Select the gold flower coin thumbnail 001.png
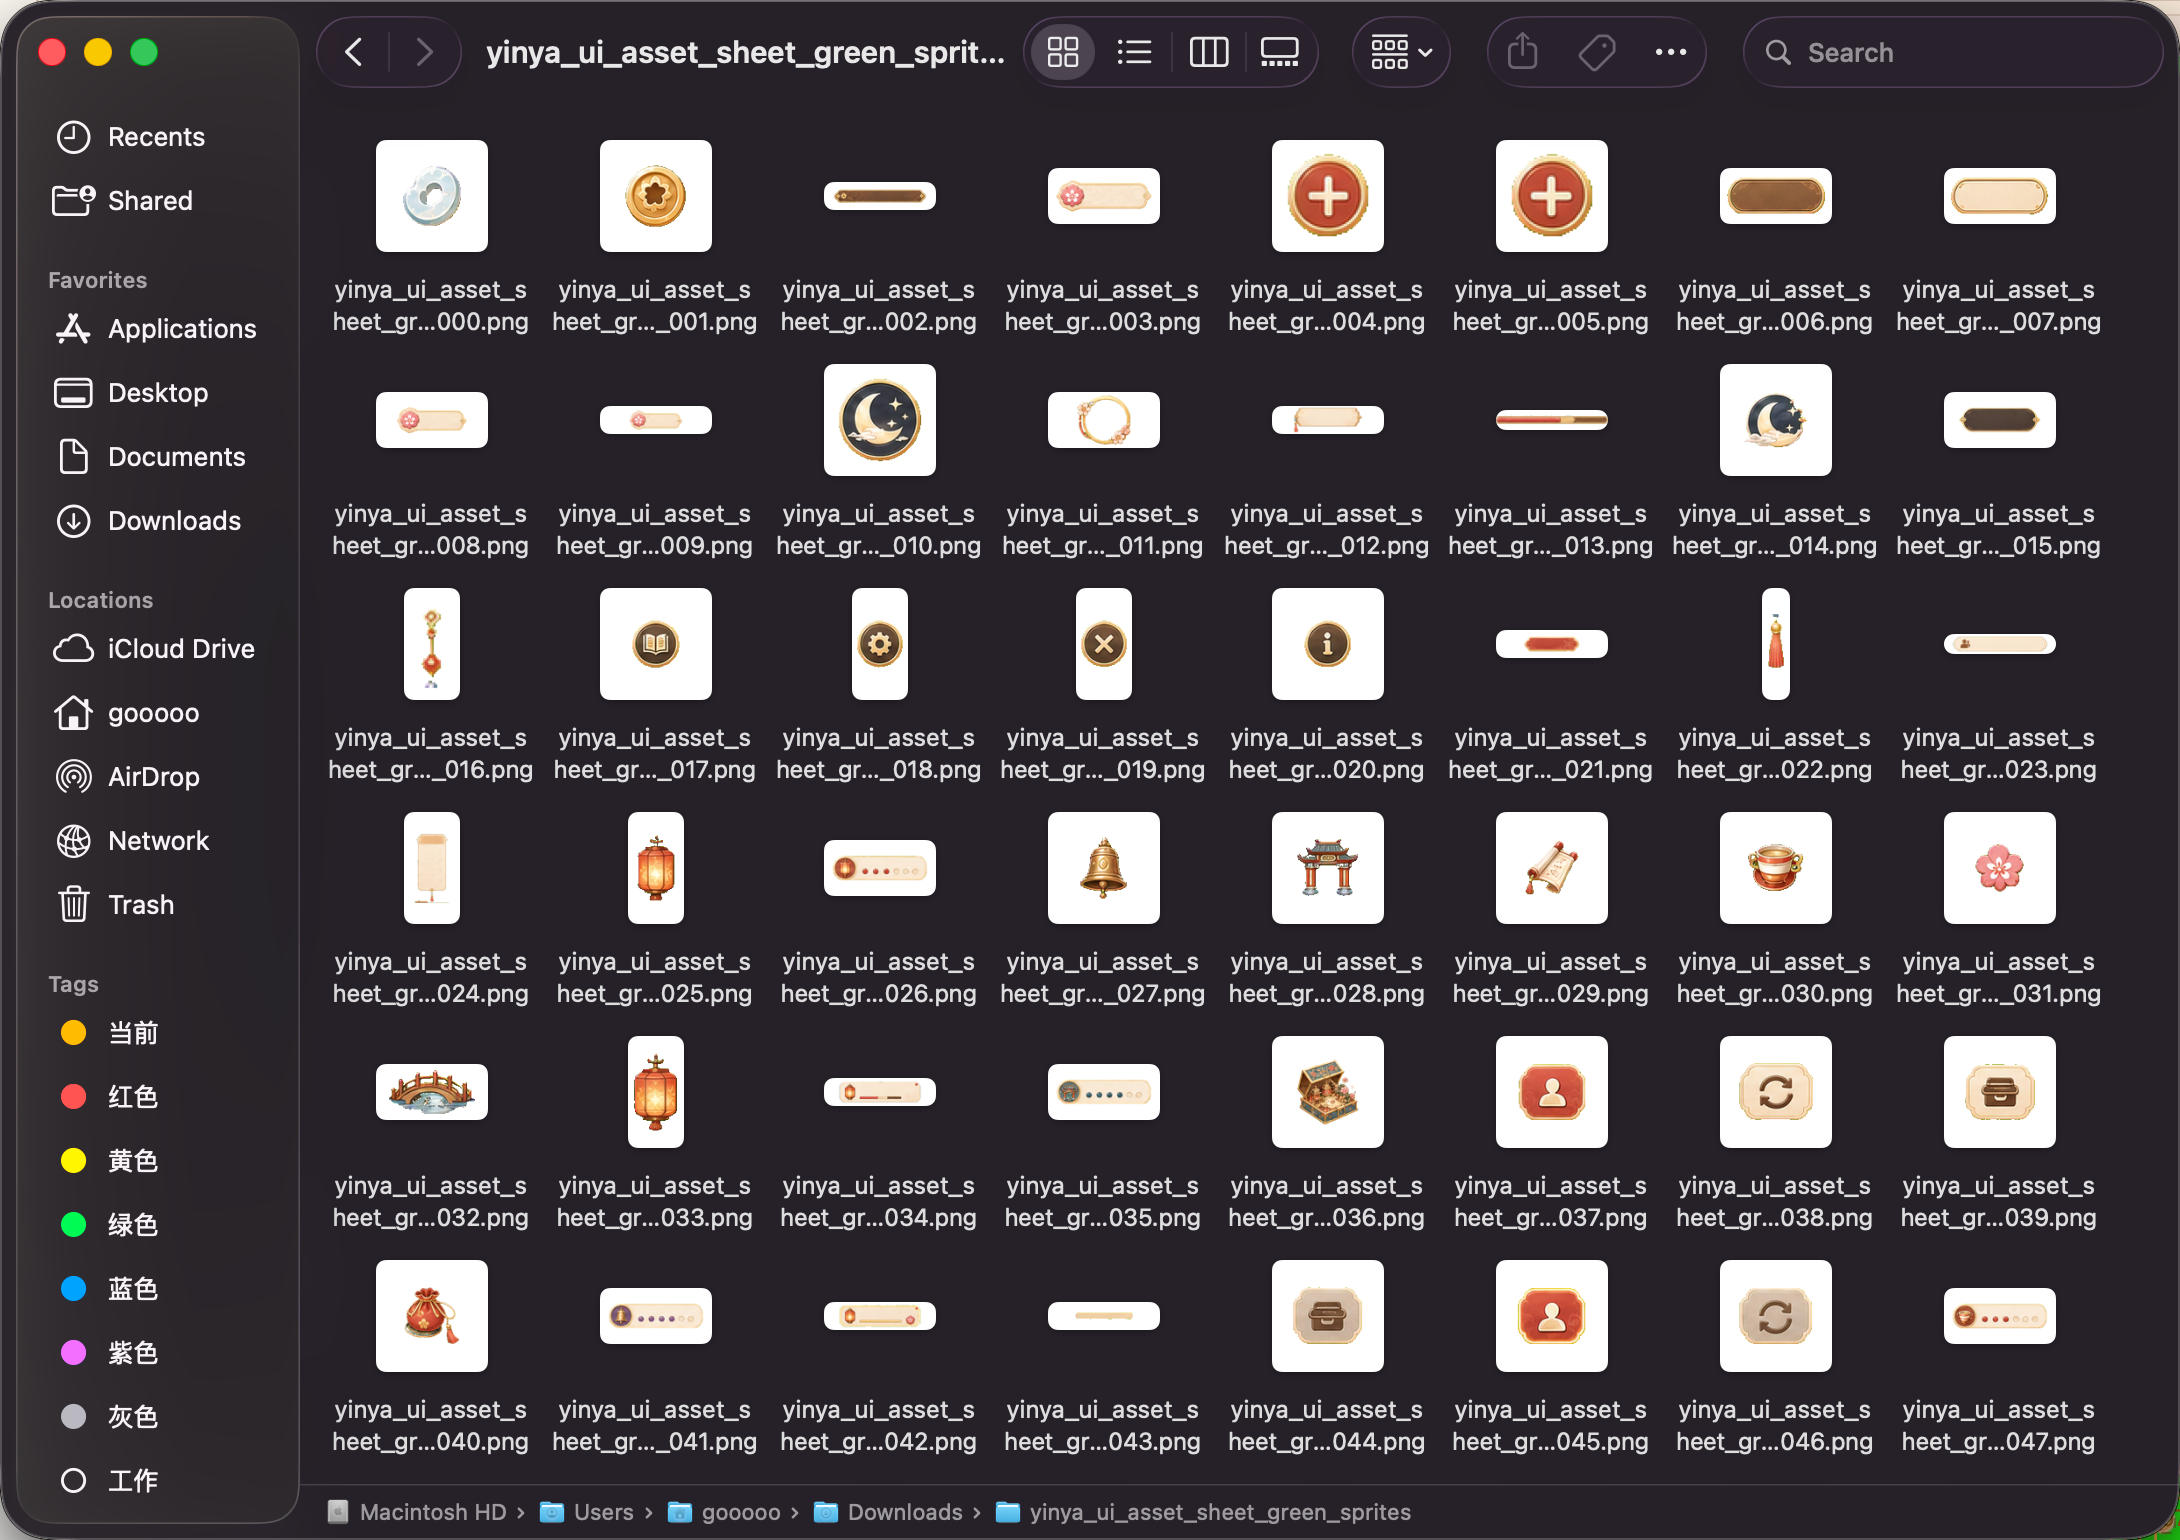 point(656,196)
